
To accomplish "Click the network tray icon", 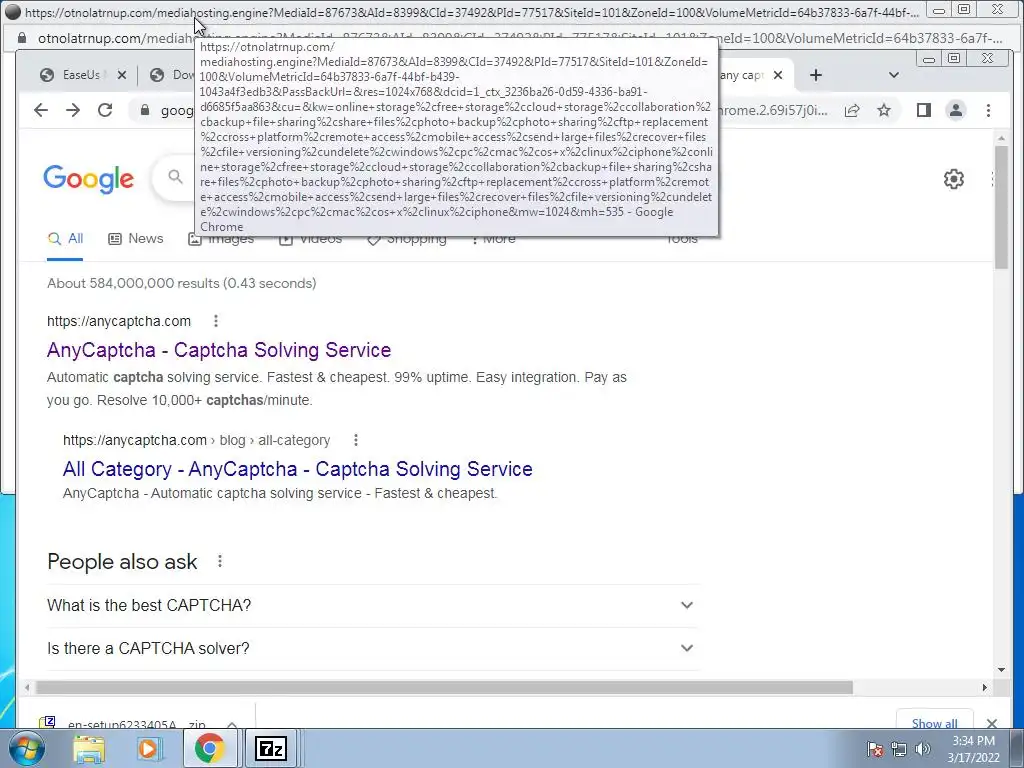I will click(x=899, y=749).
